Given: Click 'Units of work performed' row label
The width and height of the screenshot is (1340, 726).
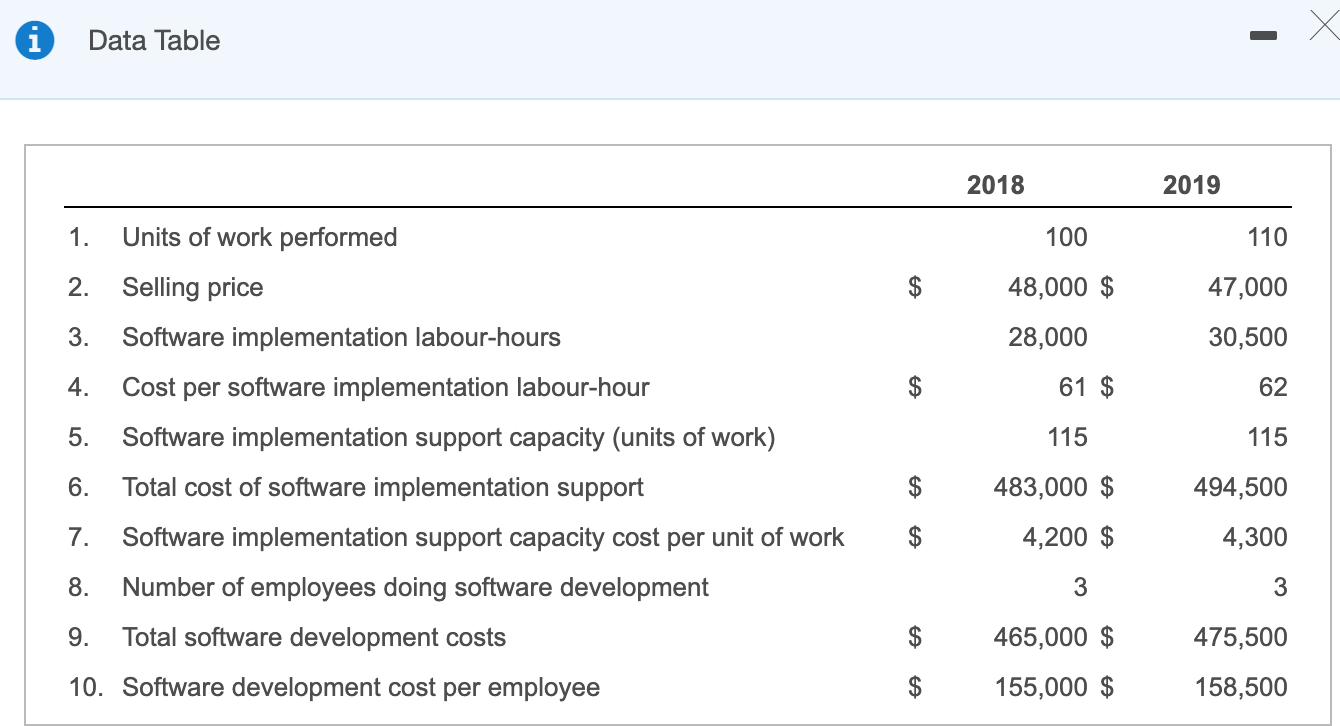Looking at the screenshot, I should [260, 237].
